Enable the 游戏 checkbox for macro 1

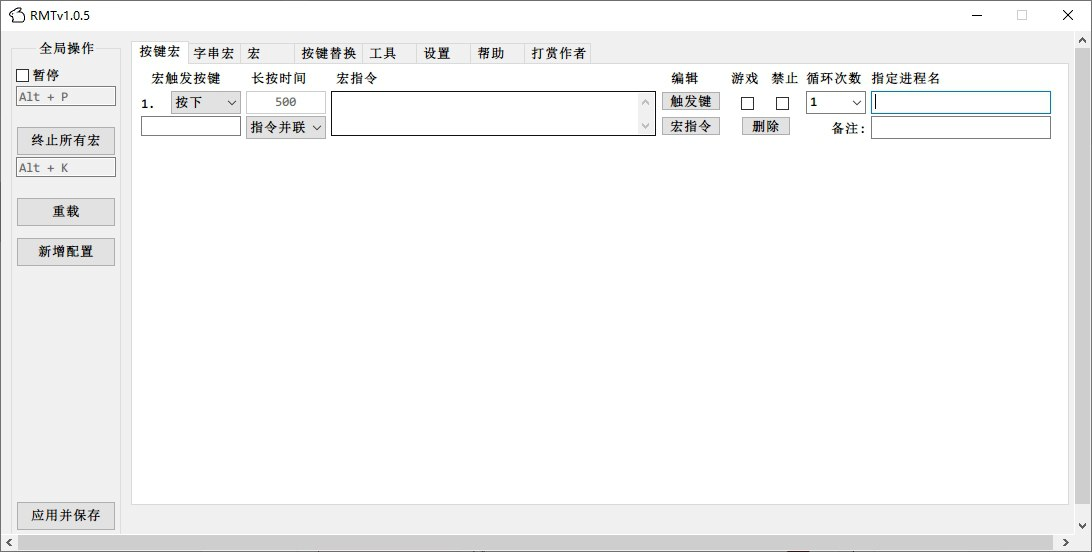747,103
